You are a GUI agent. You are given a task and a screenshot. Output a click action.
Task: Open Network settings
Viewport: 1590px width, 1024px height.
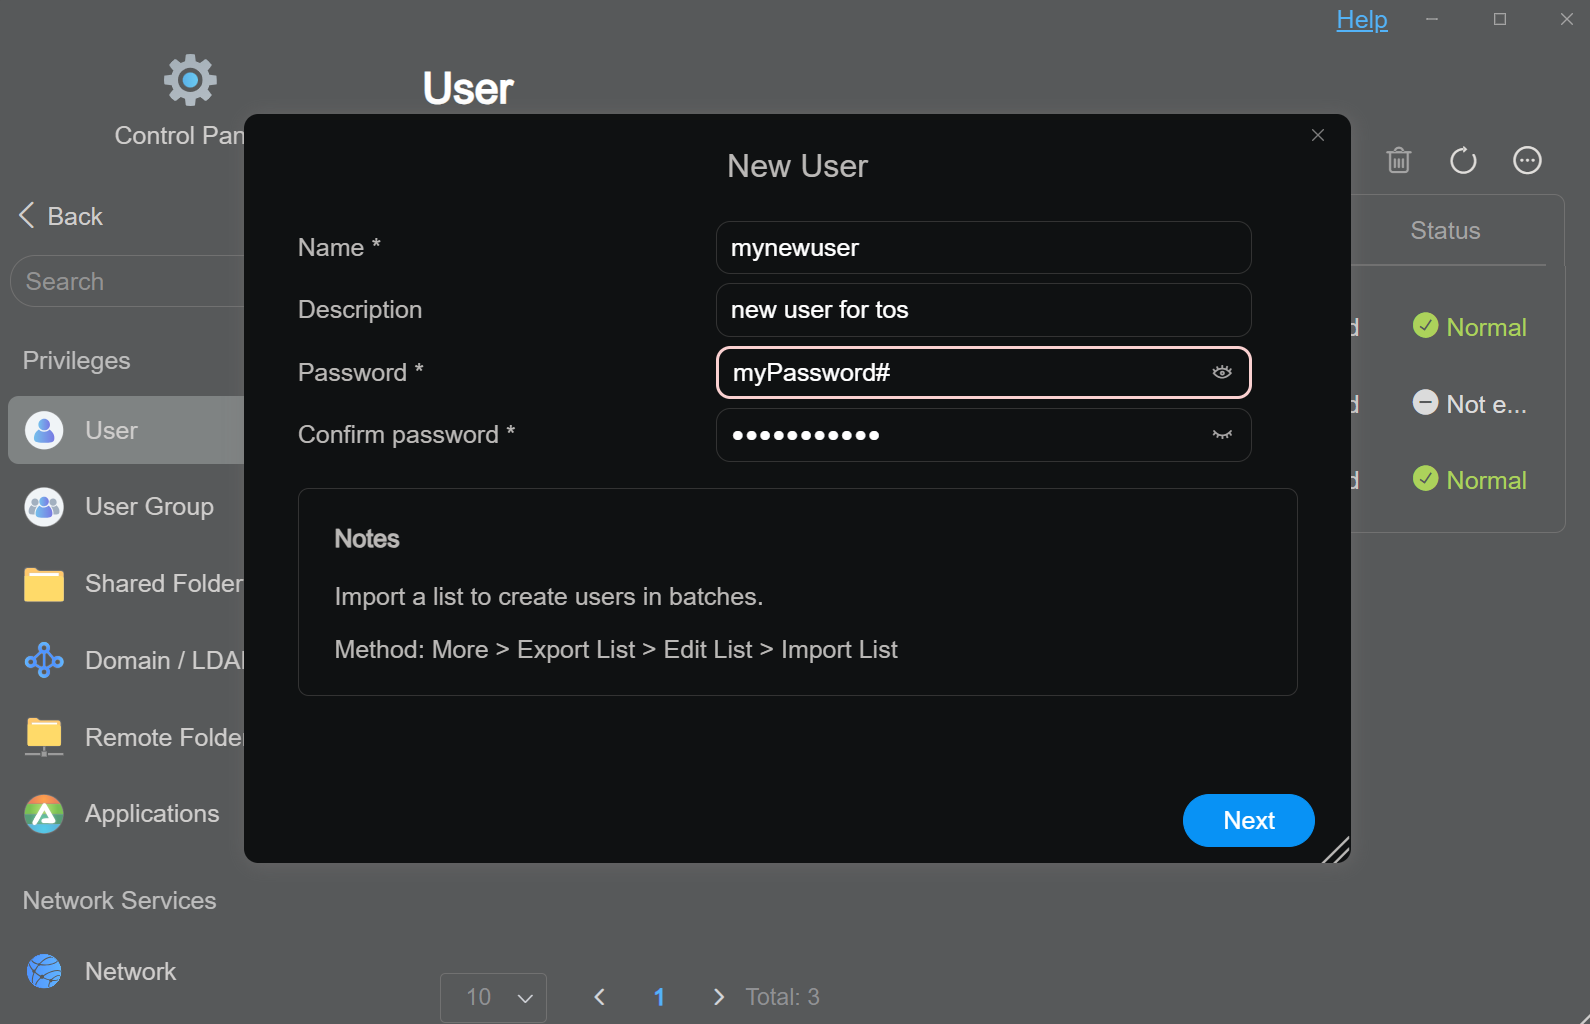click(126, 971)
